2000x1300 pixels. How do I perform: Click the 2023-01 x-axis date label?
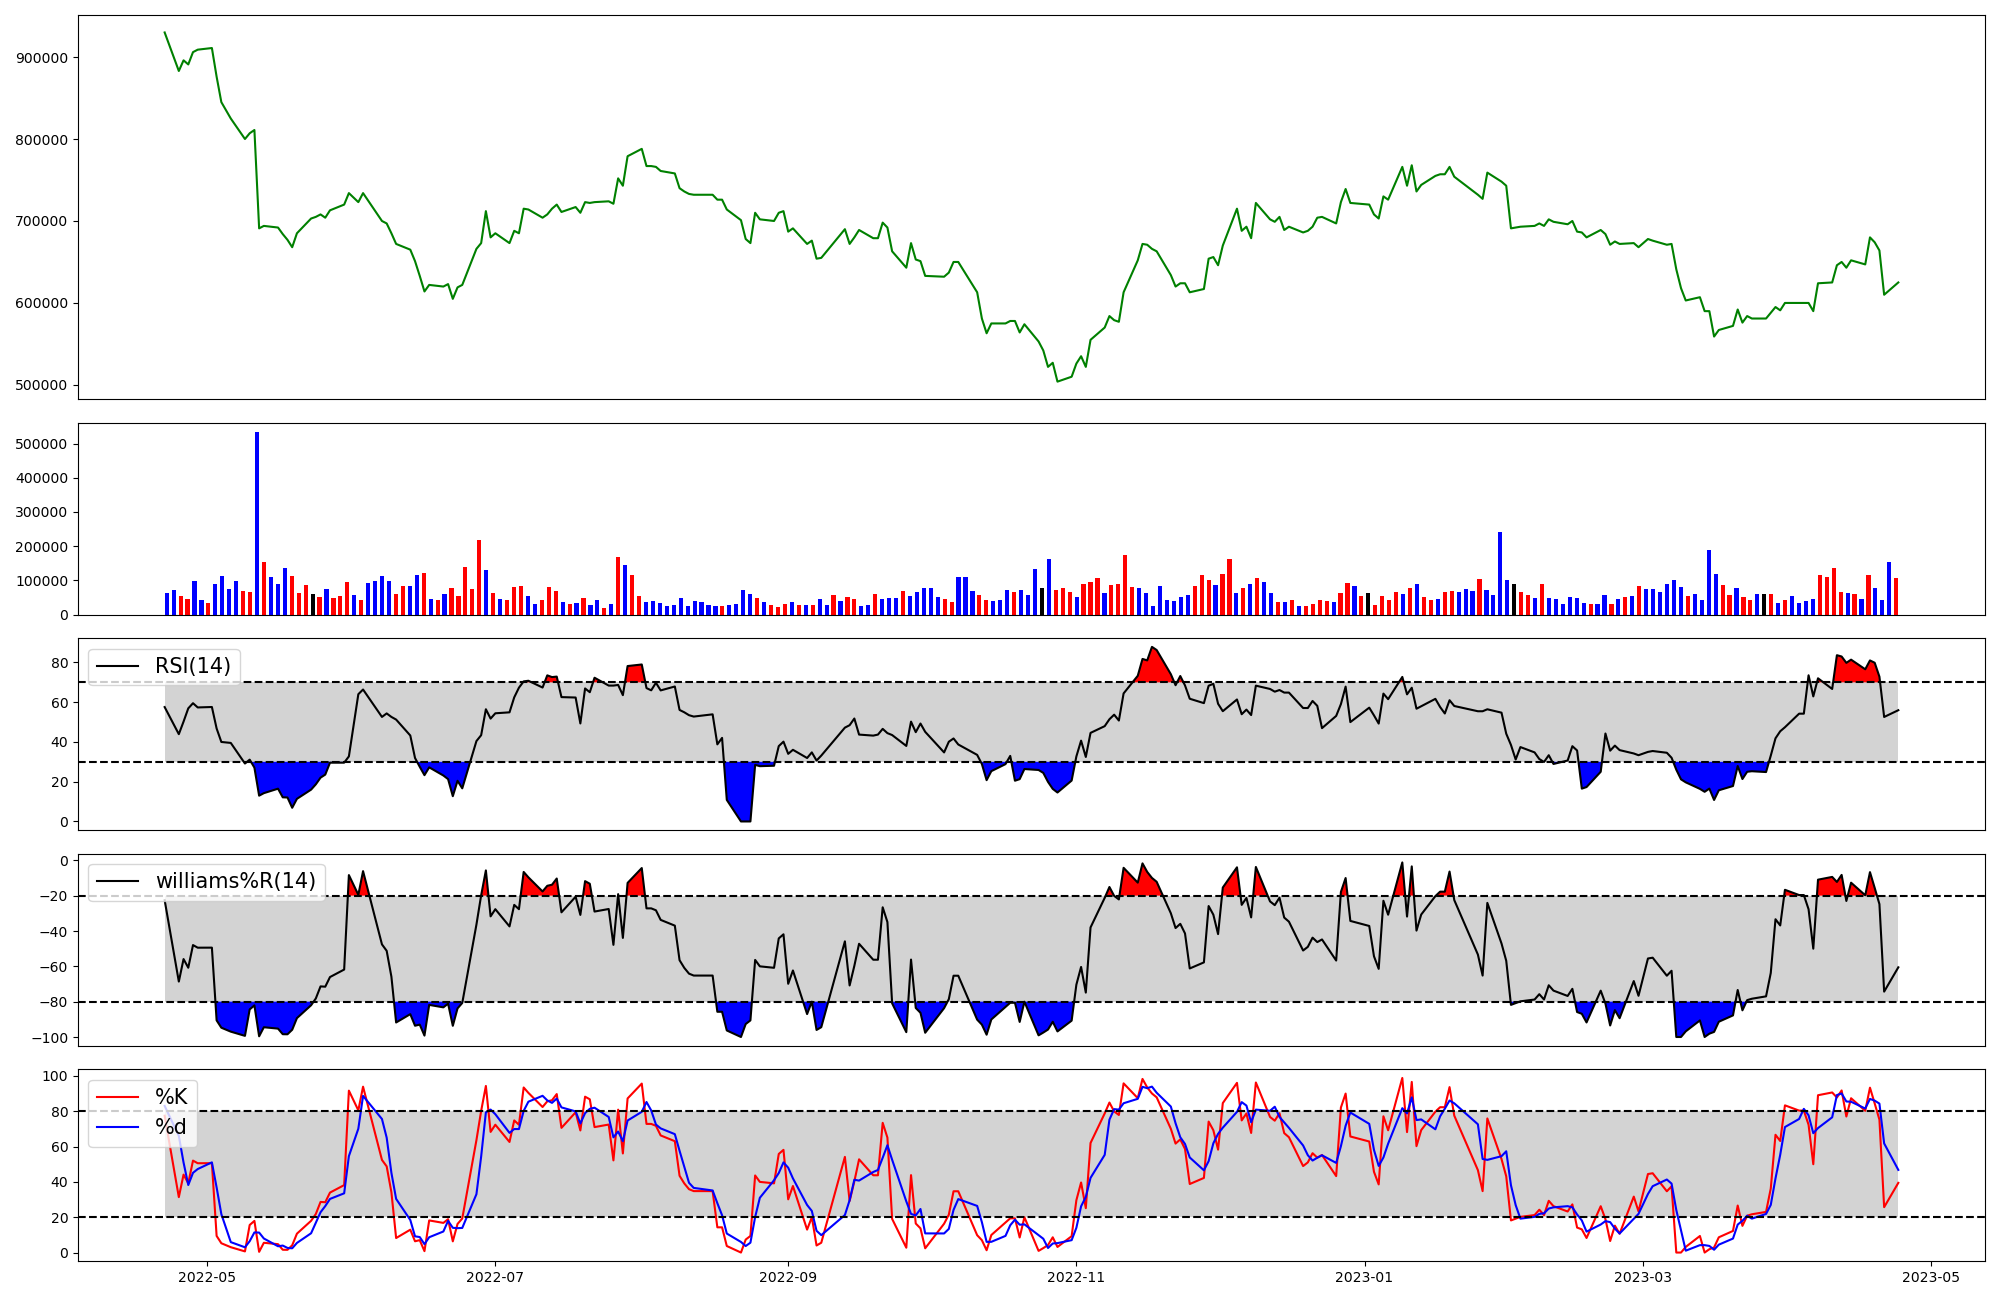(x=1364, y=1277)
